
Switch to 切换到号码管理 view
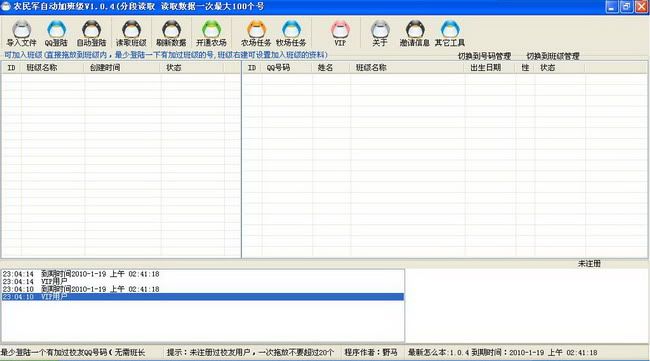point(484,56)
